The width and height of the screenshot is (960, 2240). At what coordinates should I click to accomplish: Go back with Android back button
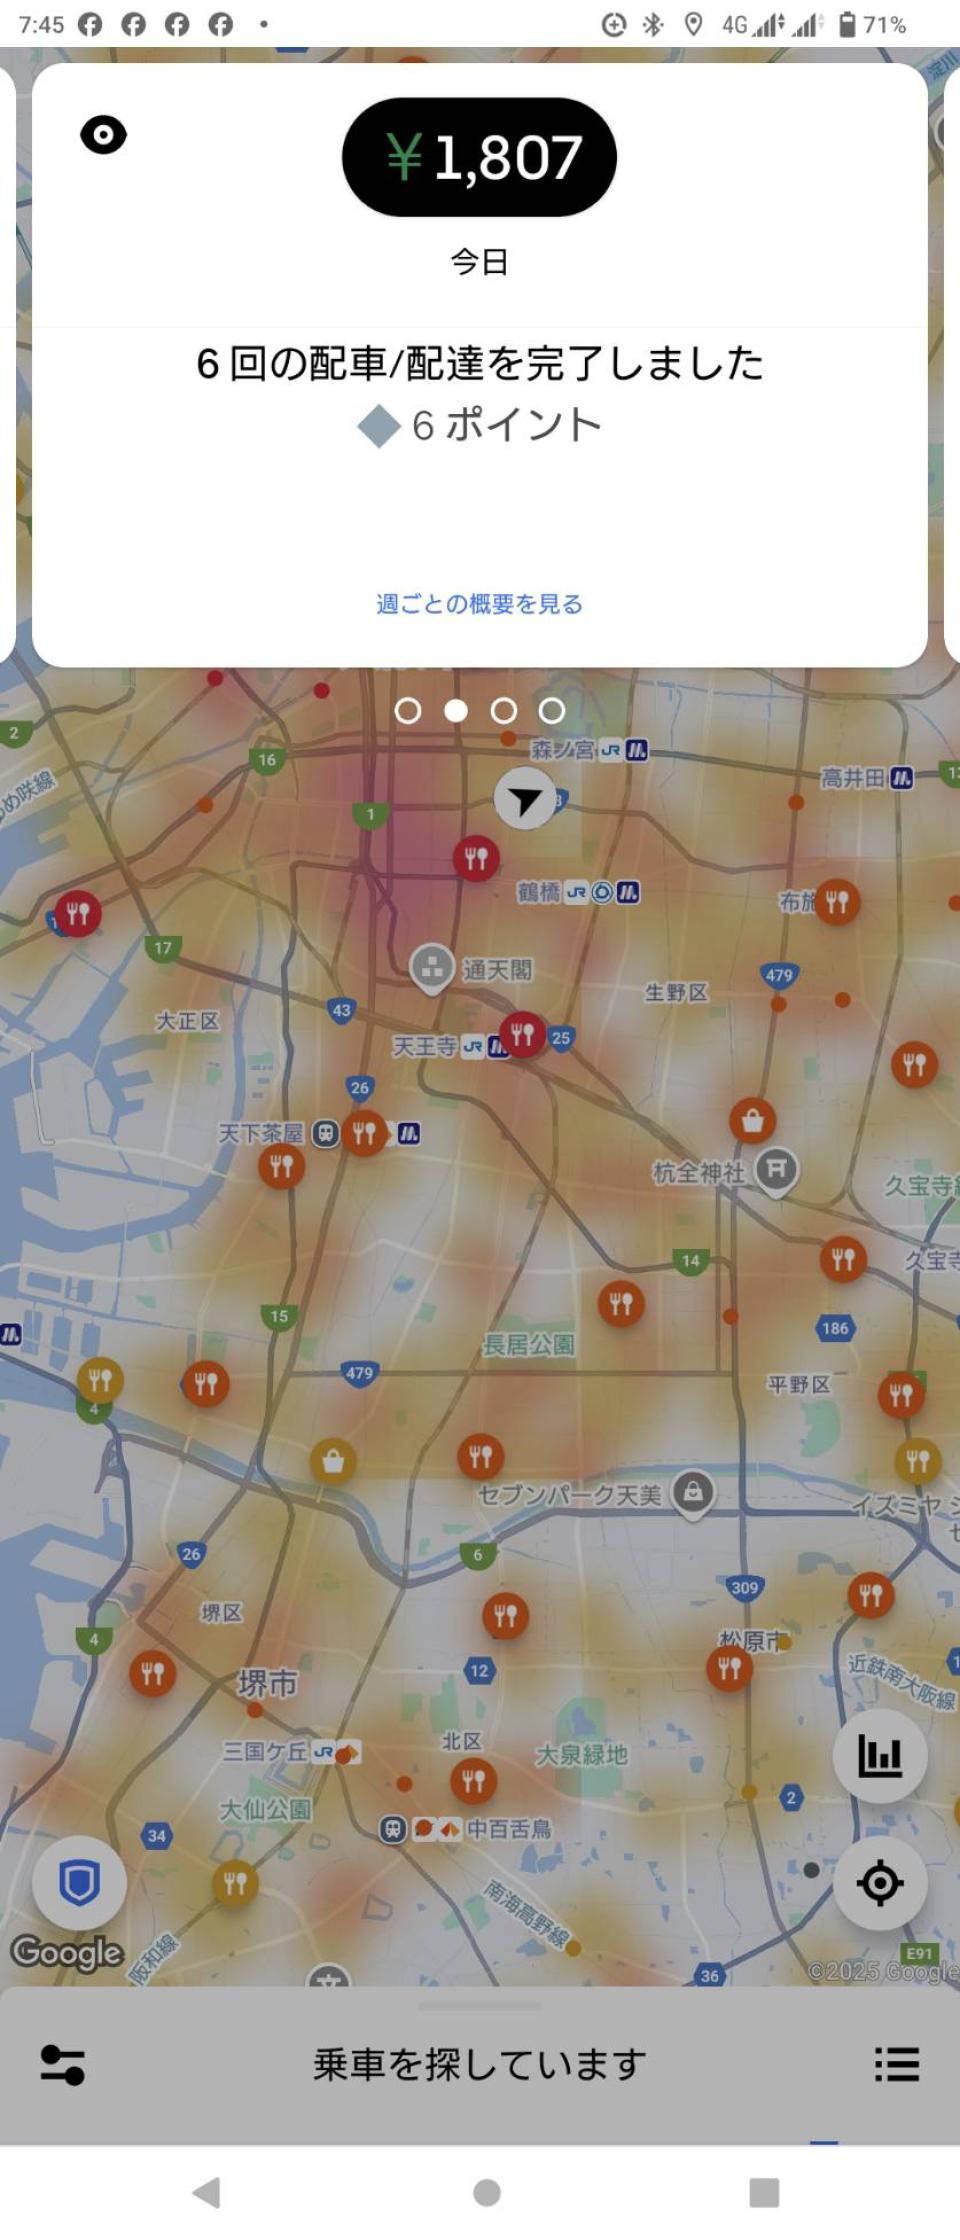(207, 2193)
